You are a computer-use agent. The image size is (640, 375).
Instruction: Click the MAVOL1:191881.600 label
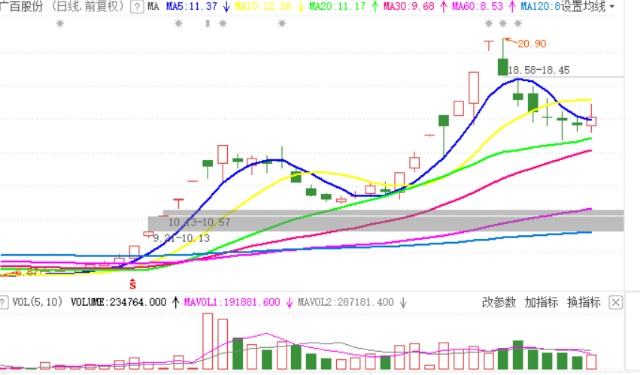point(232,302)
